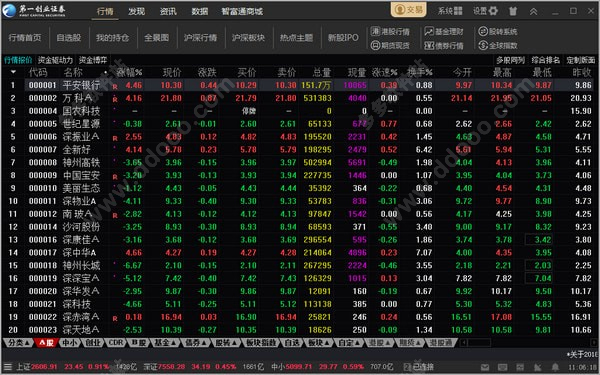The width and height of the screenshot is (600, 375).
Task: Open the 设置 gear settings
Action: pos(485,11)
